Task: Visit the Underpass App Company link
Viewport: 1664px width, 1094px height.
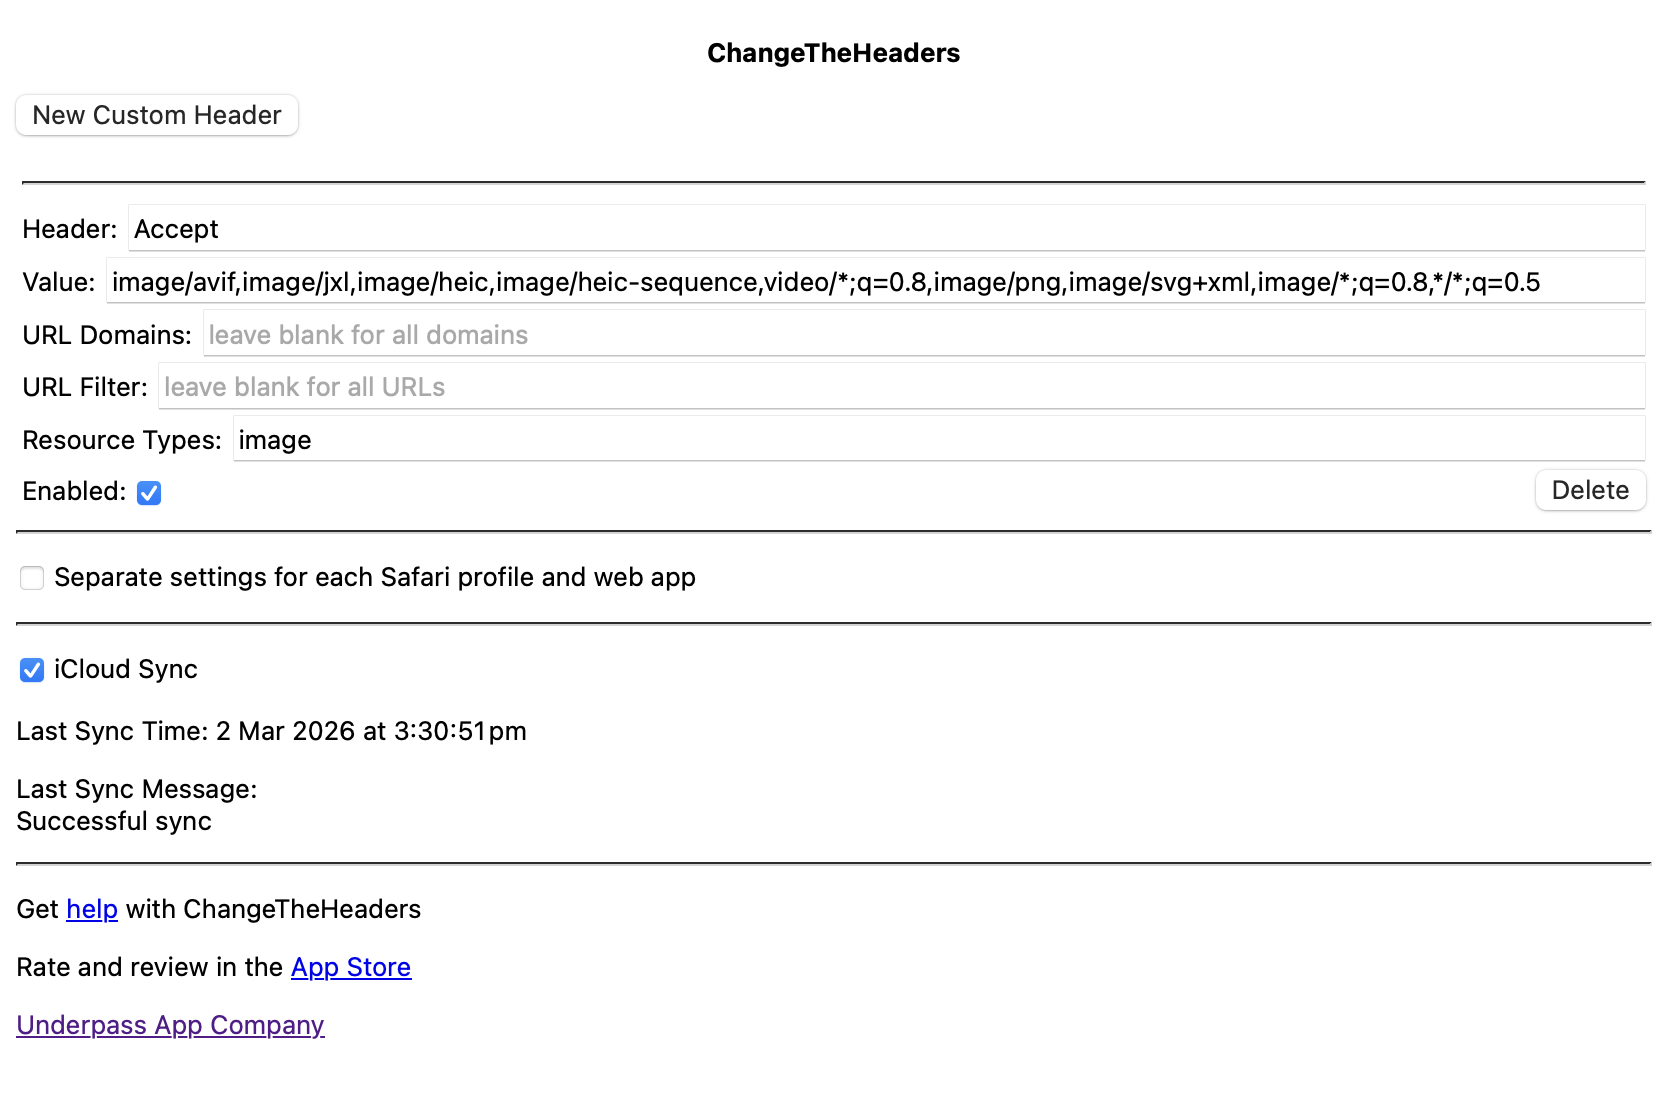Action: click(170, 1025)
